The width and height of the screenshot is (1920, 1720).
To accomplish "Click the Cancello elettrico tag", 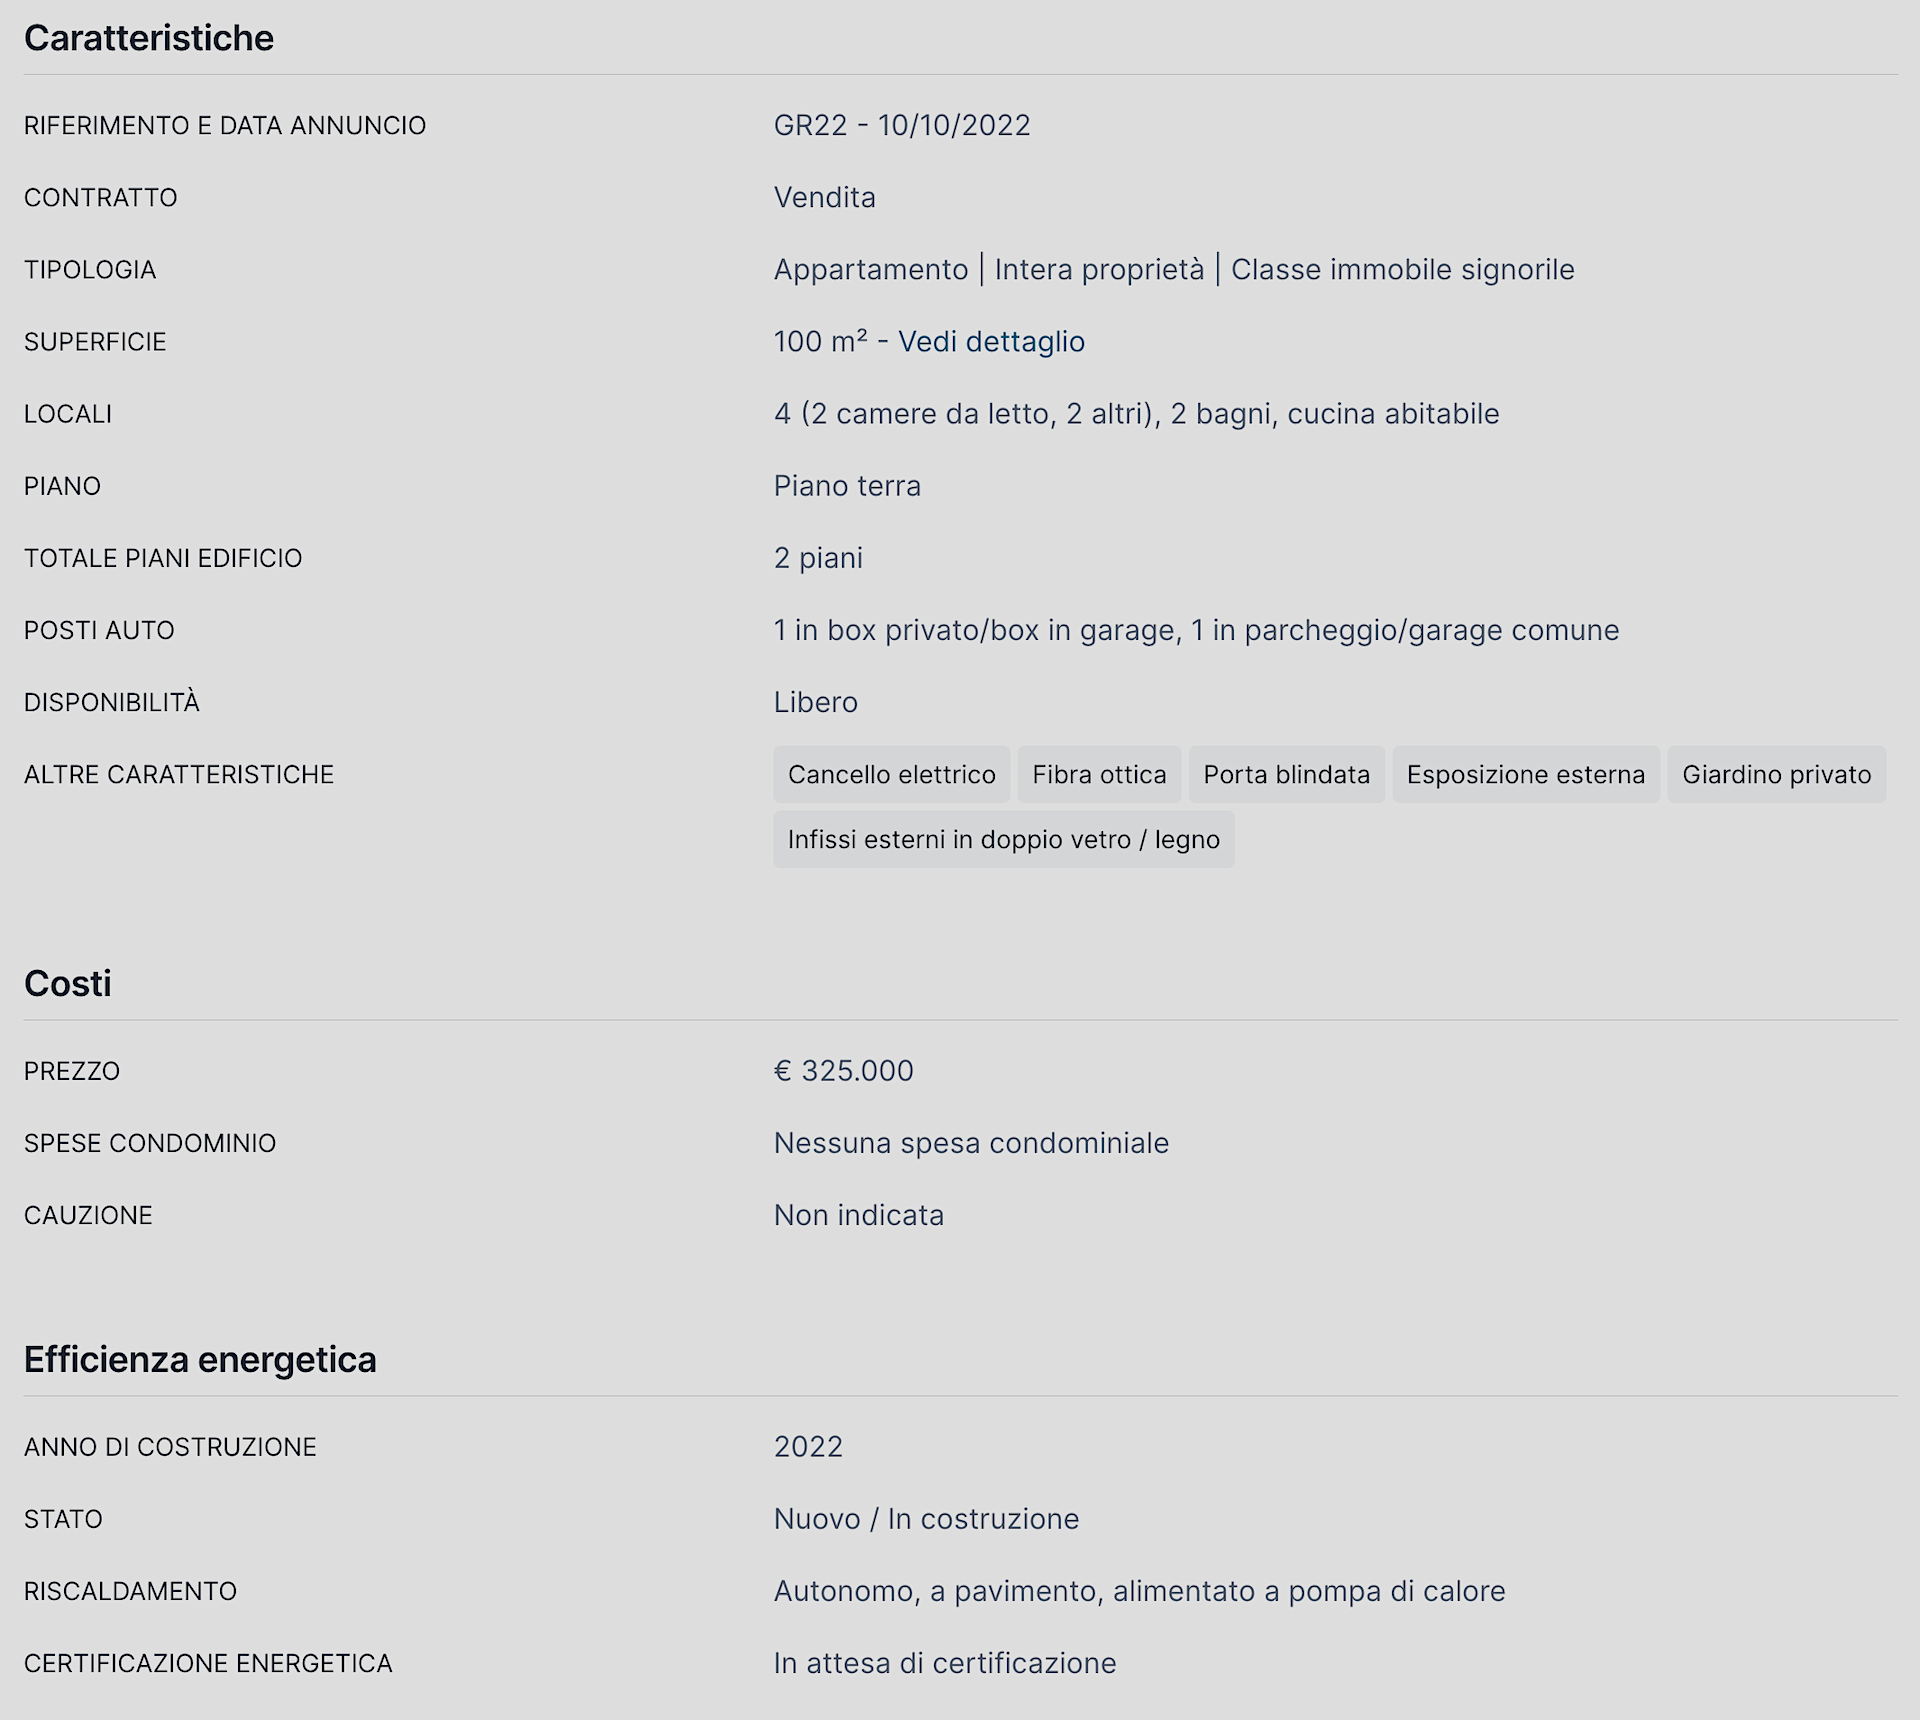I will coord(891,775).
